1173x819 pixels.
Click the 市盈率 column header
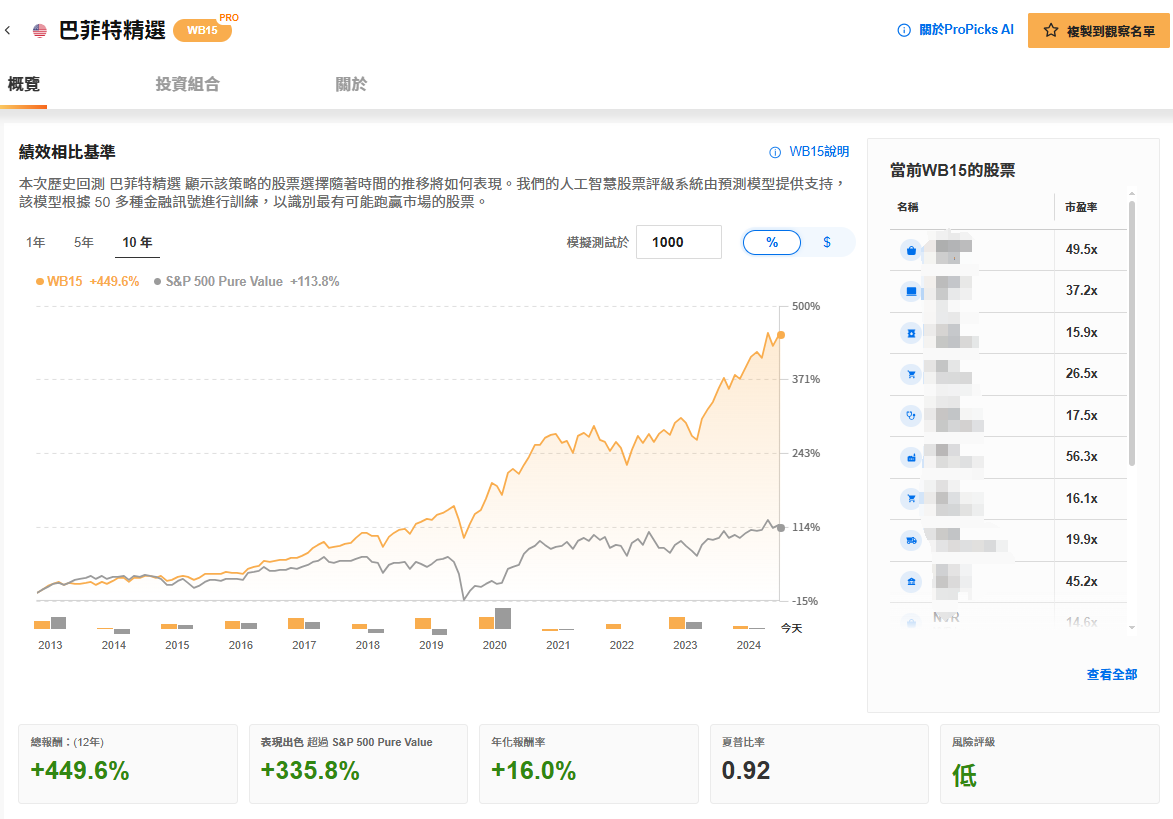(1081, 207)
